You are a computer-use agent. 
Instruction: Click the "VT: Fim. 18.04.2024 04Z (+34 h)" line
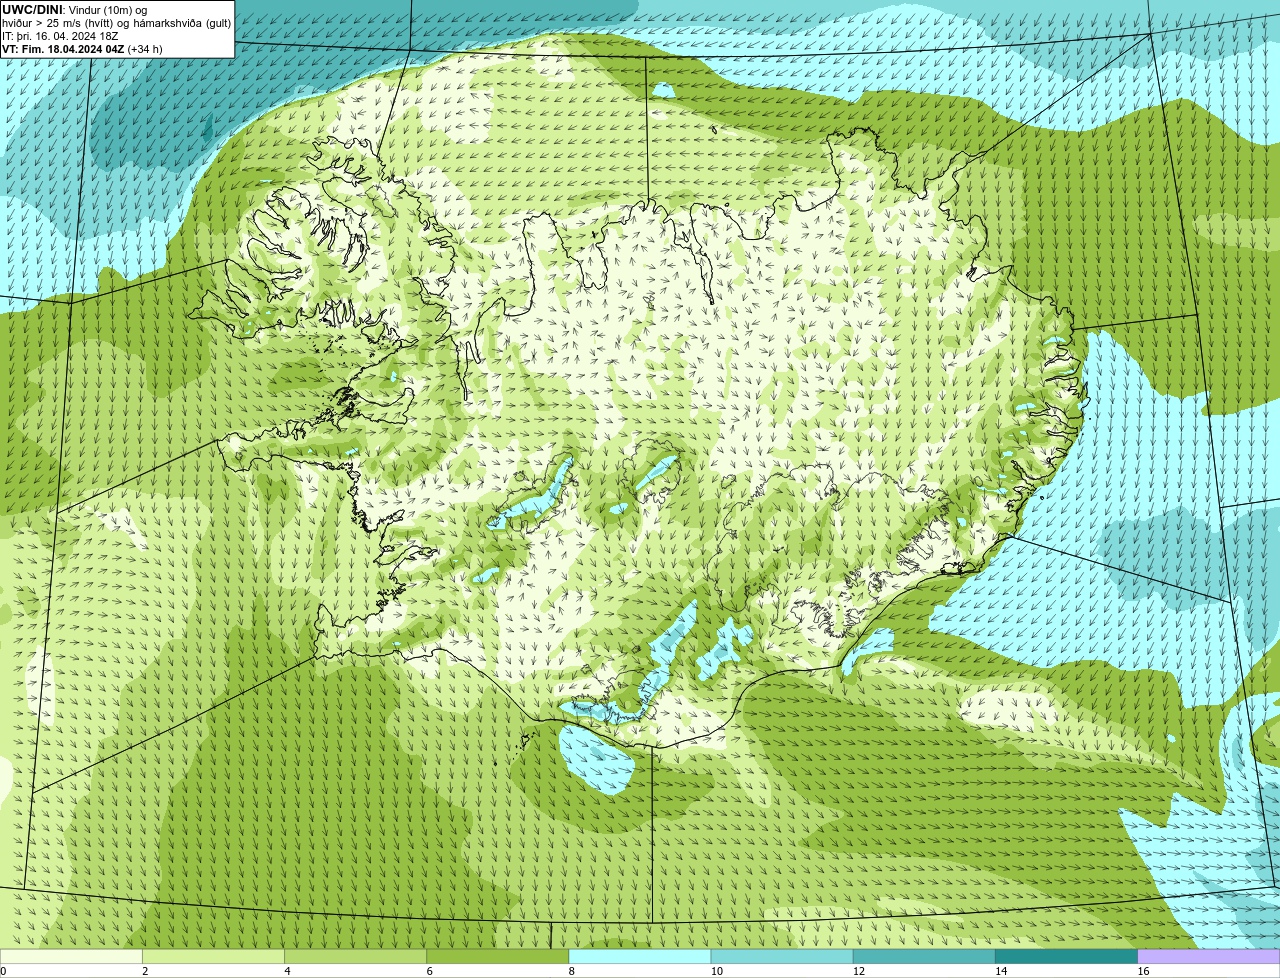(x=82, y=49)
